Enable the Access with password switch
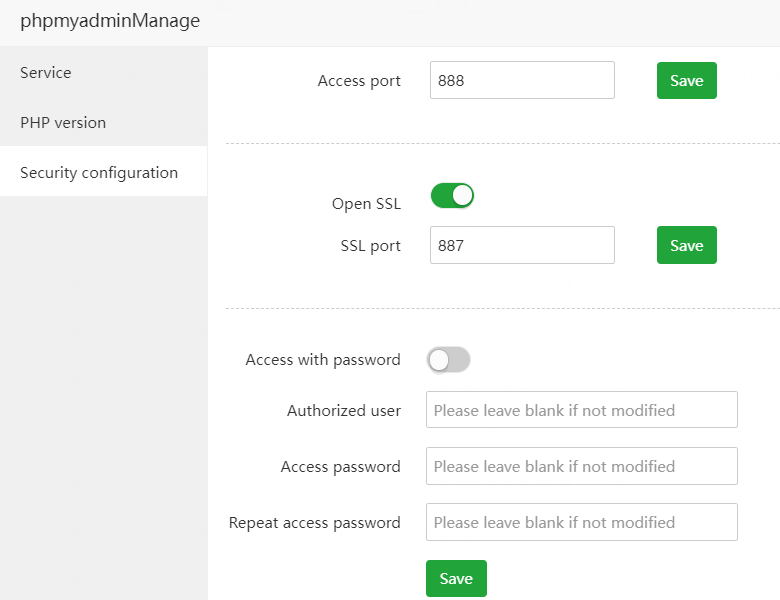Image resolution: width=780 pixels, height=600 pixels. [449, 360]
